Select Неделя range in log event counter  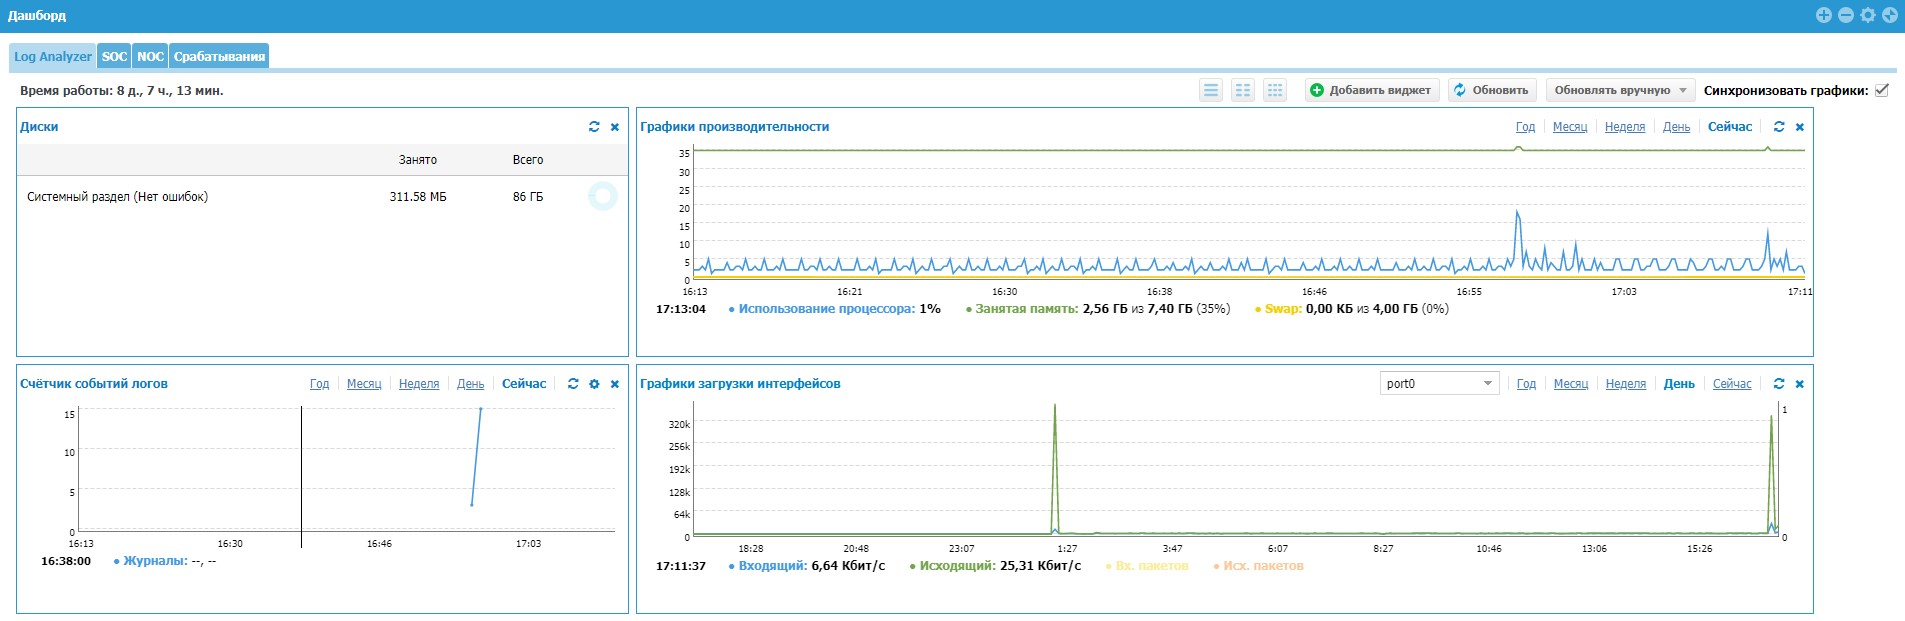click(x=419, y=384)
